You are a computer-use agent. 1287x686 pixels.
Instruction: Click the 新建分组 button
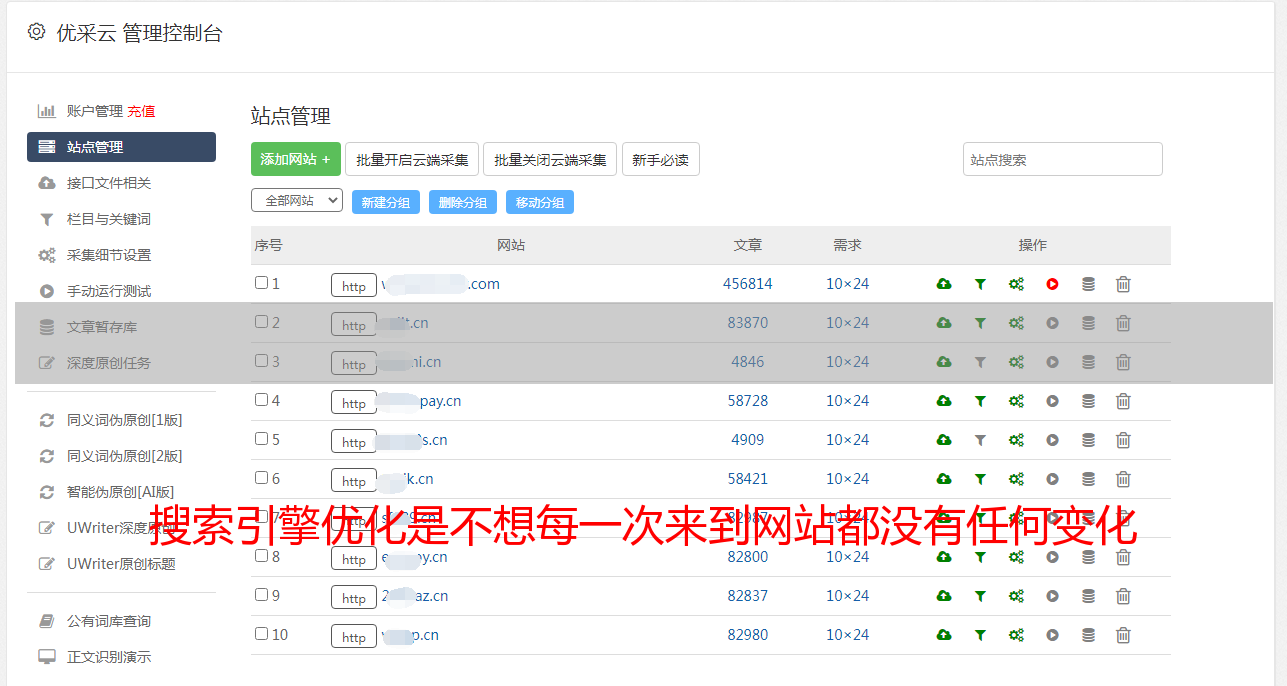[386, 202]
